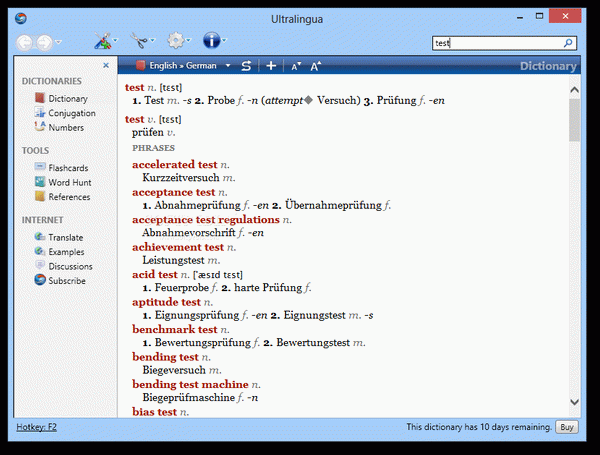Click the Dictionary book icon in sidebar
The height and width of the screenshot is (455, 600).
40,98
